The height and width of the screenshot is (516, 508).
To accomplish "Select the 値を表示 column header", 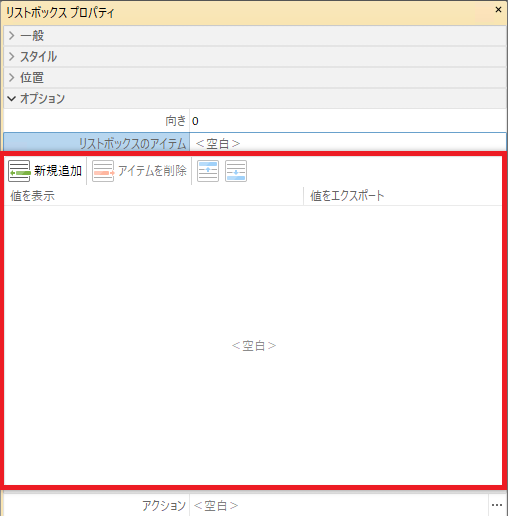I will click(154, 196).
